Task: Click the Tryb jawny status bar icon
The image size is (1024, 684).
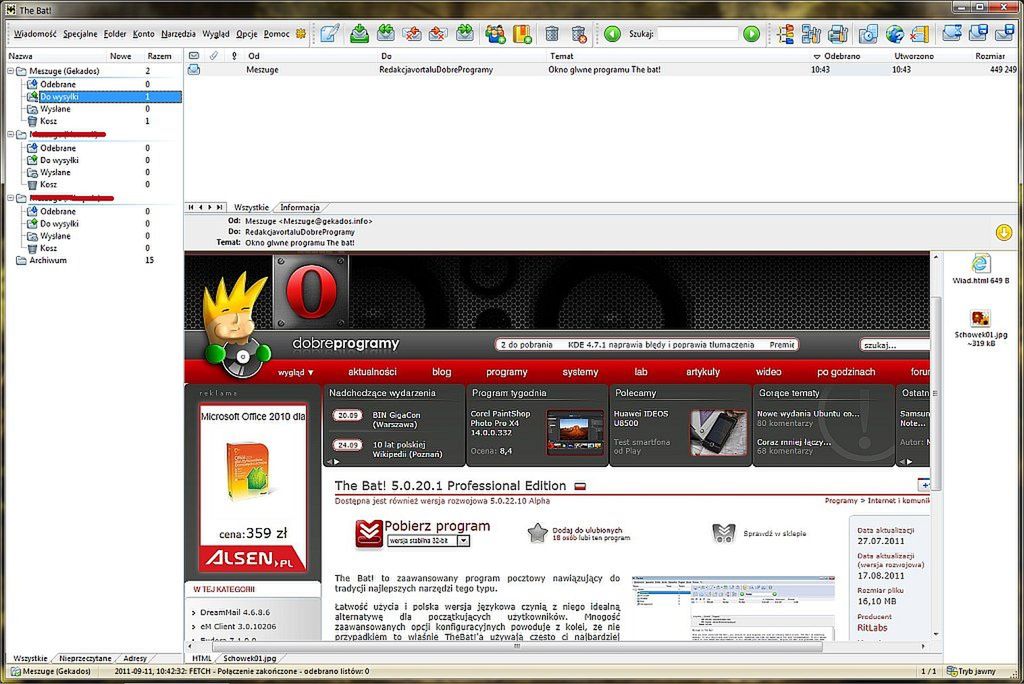Action: tap(952, 671)
